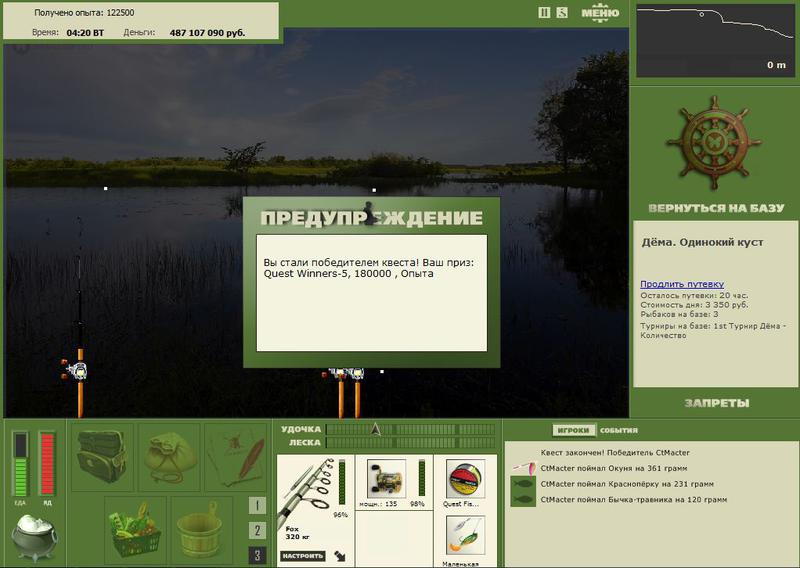This screenshot has width=800, height=568.
Task: Click the Маленькая lure icon
Action: pyautogui.click(x=465, y=536)
